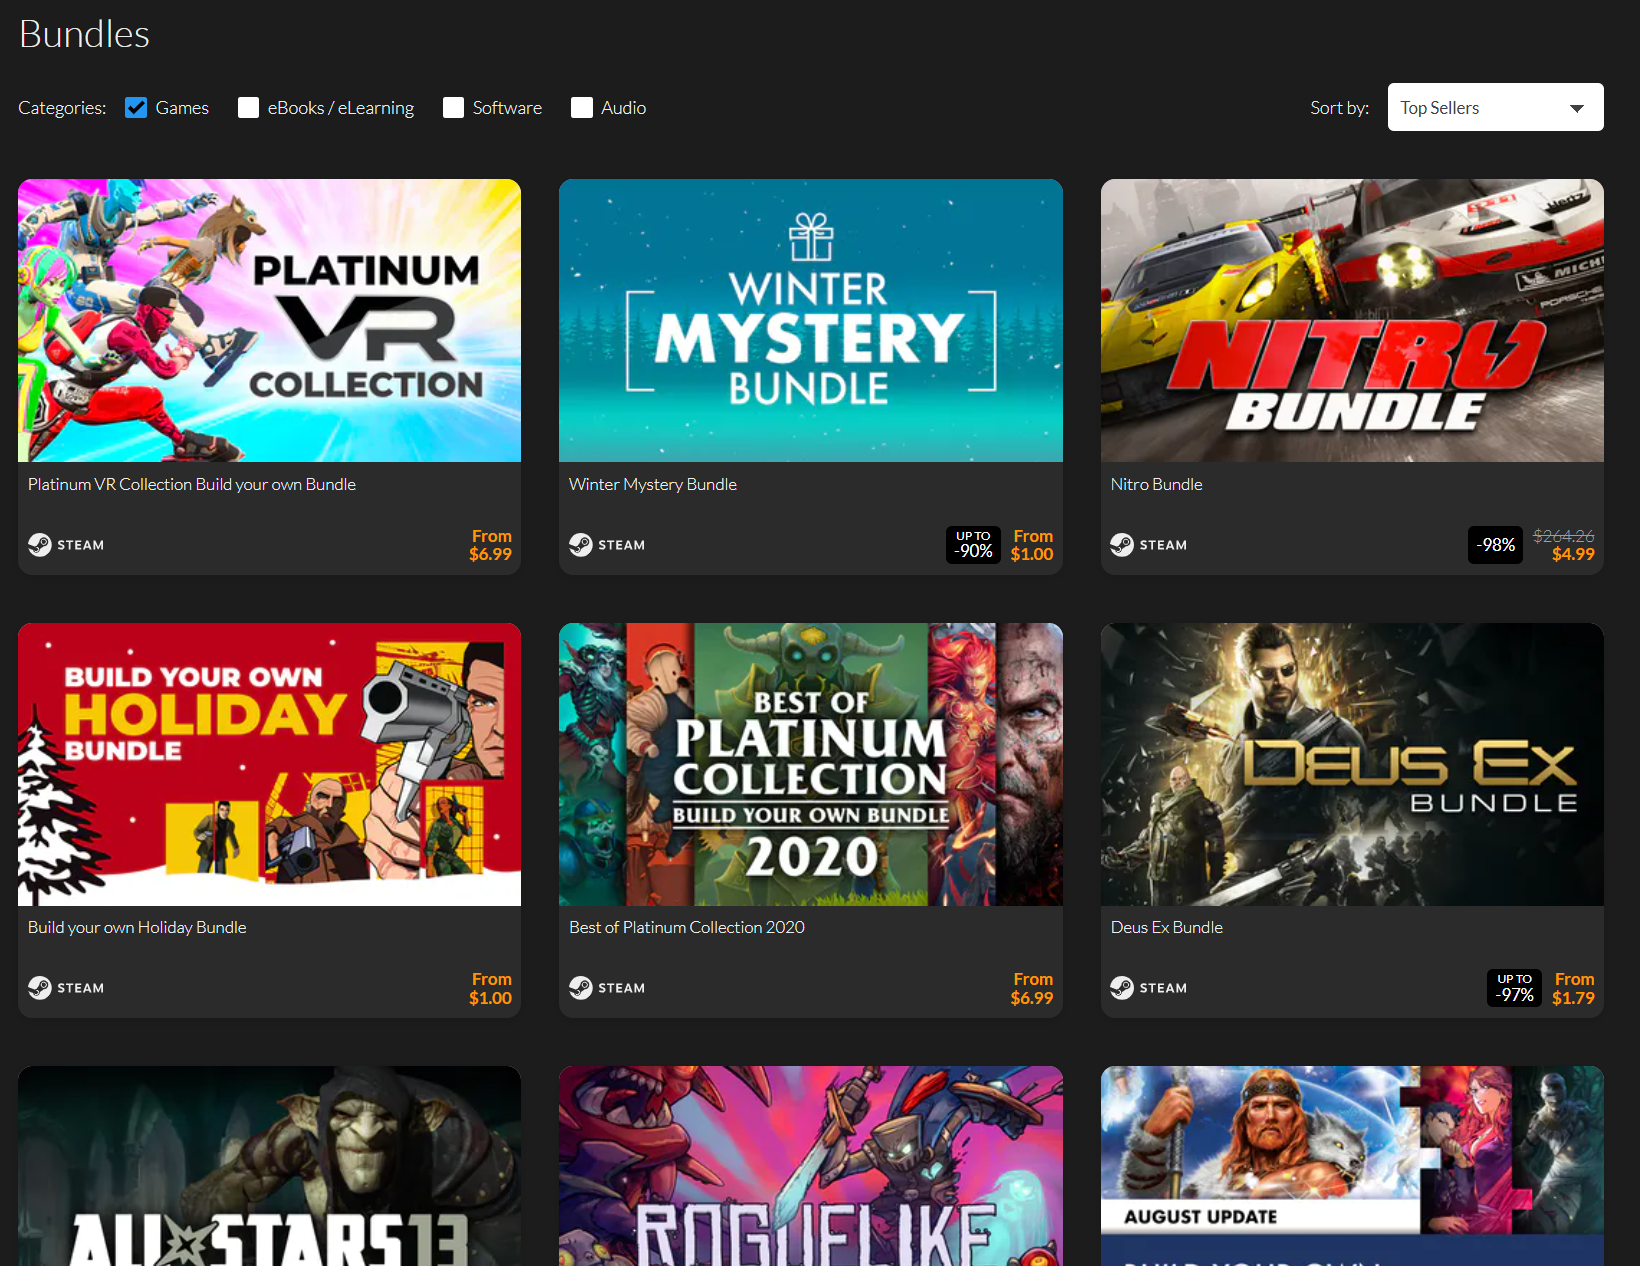The image size is (1640, 1266).
Task: Click the 'From $6.99' price on Platinum VR card
Action: [x=490, y=545]
